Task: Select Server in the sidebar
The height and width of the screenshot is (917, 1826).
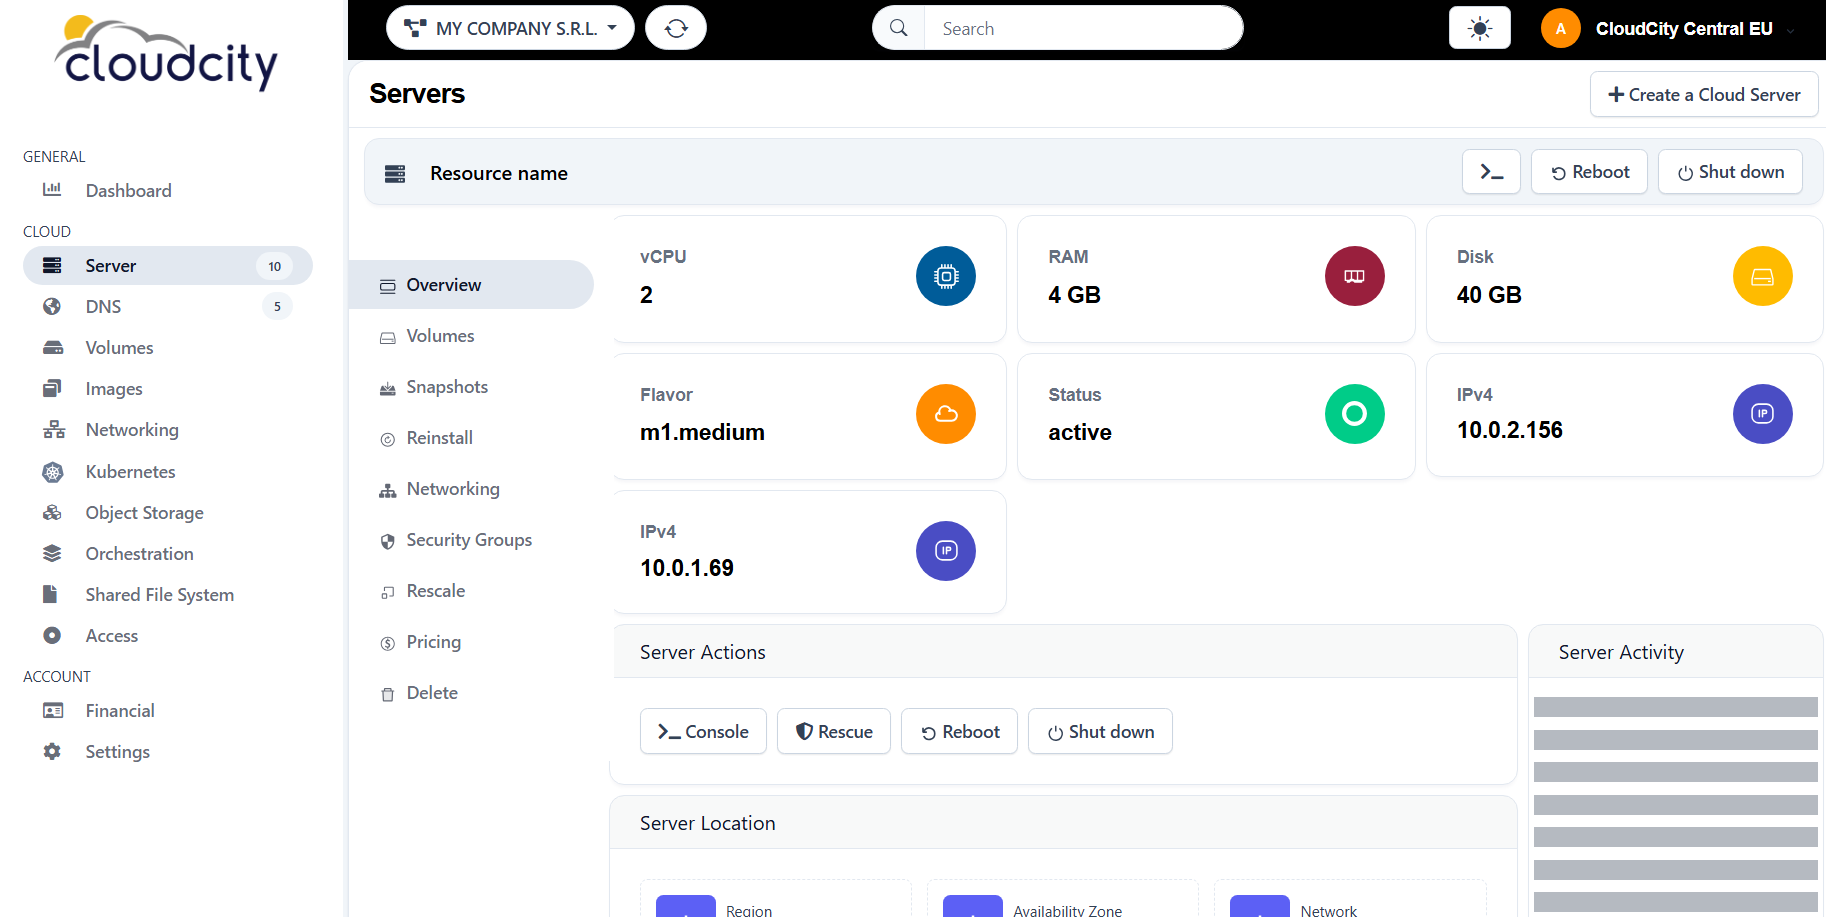Action: click(167, 265)
